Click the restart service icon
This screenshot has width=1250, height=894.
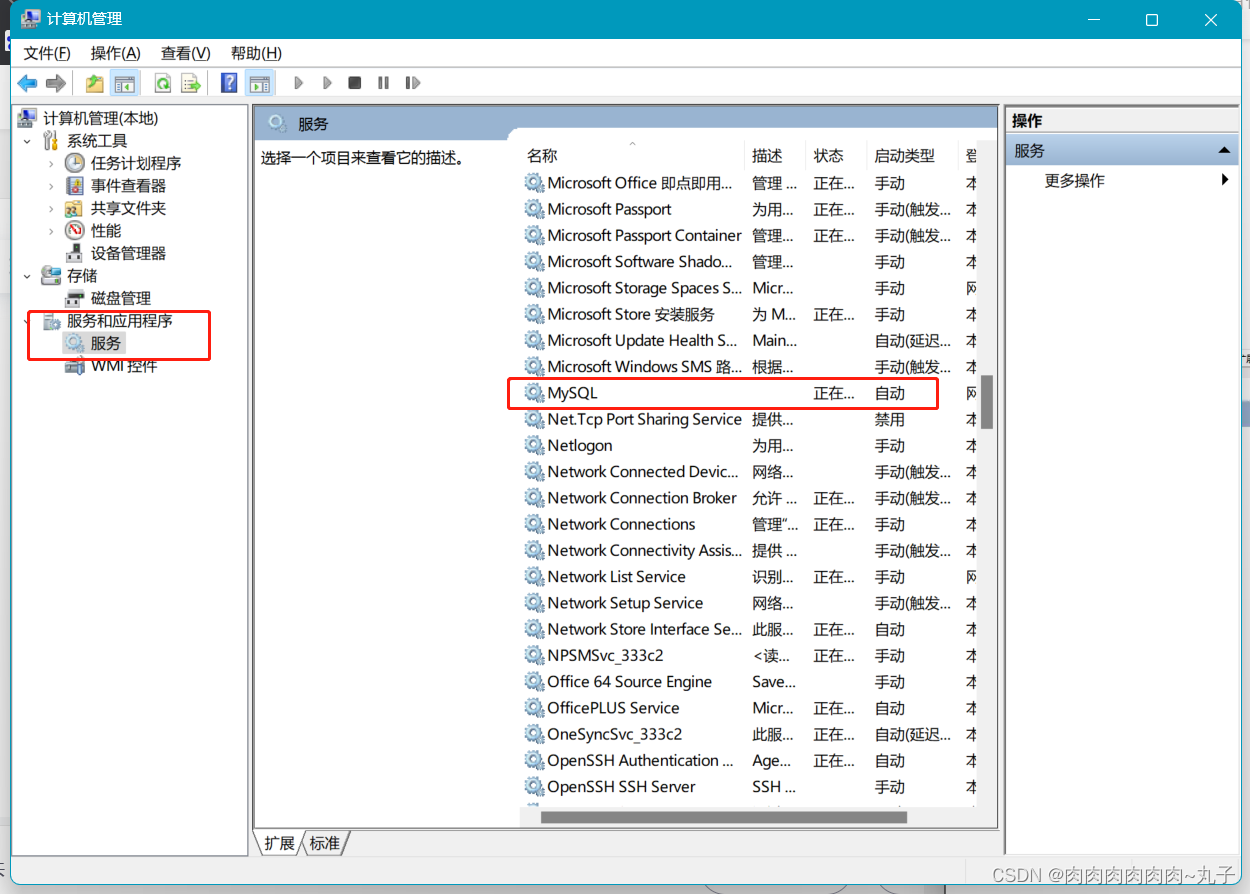pos(412,82)
